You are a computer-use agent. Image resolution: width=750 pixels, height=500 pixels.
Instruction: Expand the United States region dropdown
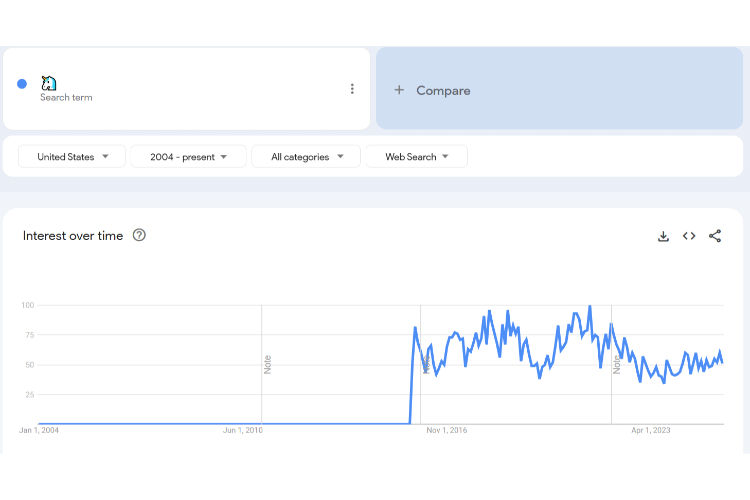click(72, 157)
